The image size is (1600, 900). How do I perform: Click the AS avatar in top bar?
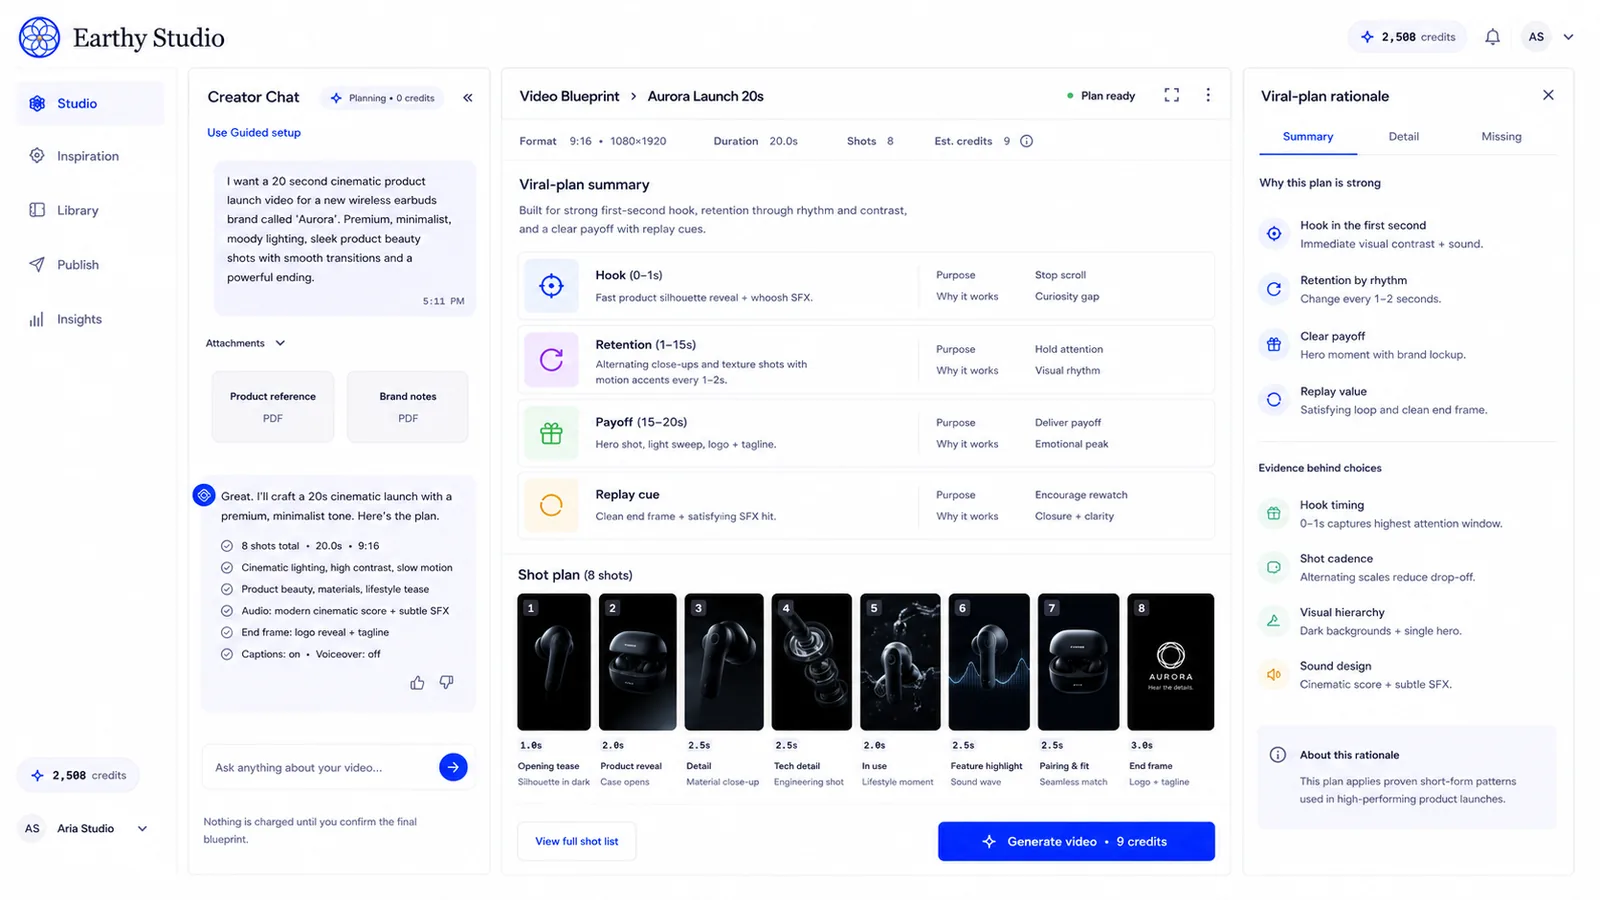pyautogui.click(x=1536, y=37)
